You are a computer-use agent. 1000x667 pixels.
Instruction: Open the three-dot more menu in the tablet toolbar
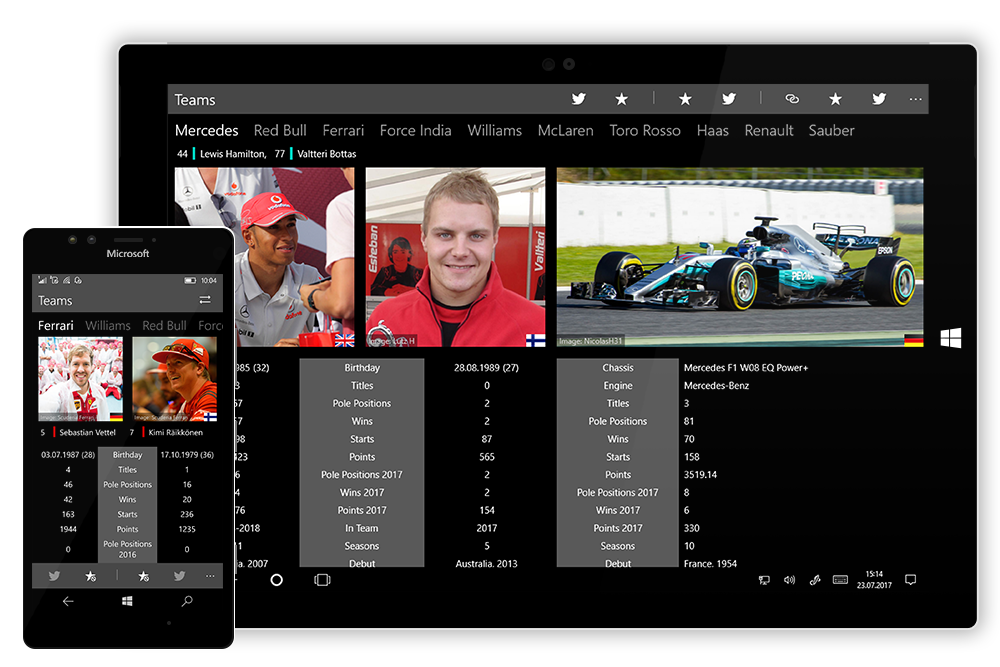(x=915, y=99)
